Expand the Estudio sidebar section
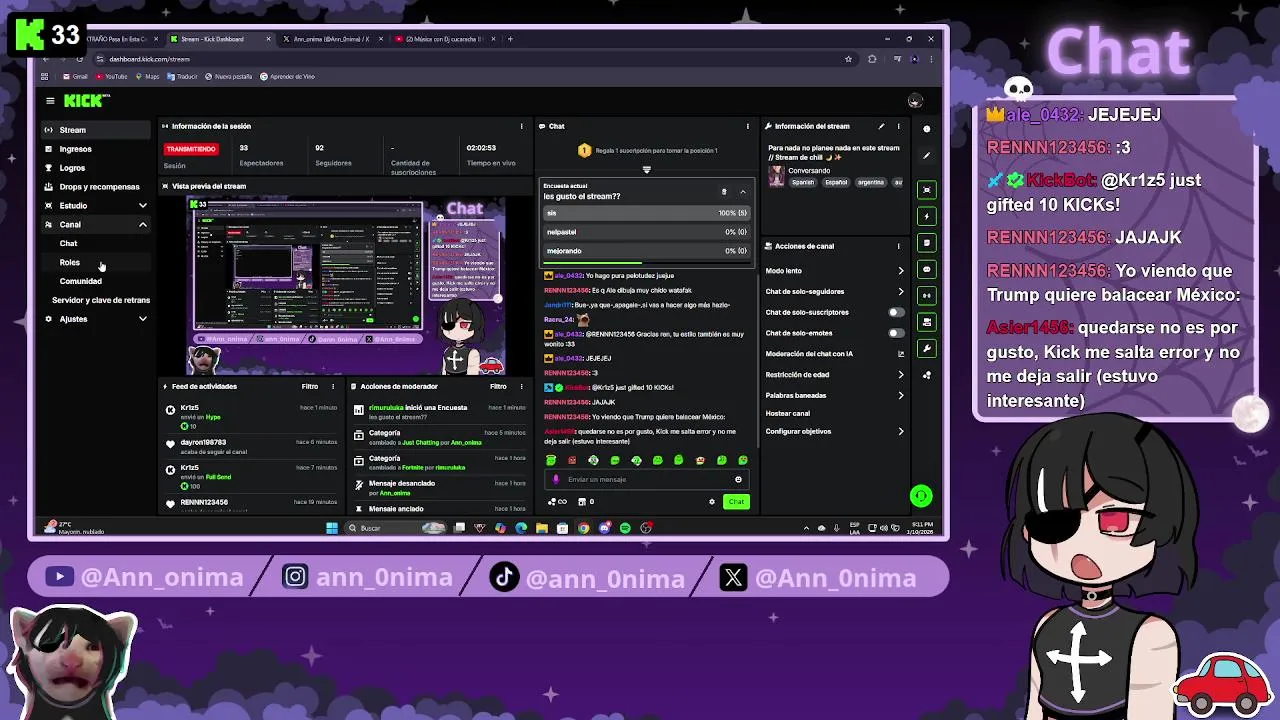Image resolution: width=1280 pixels, height=720 pixels. tap(142, 206)
